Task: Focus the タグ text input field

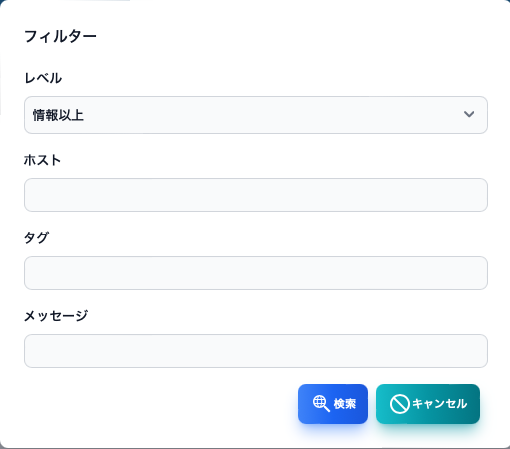Action: coord(256,273)
